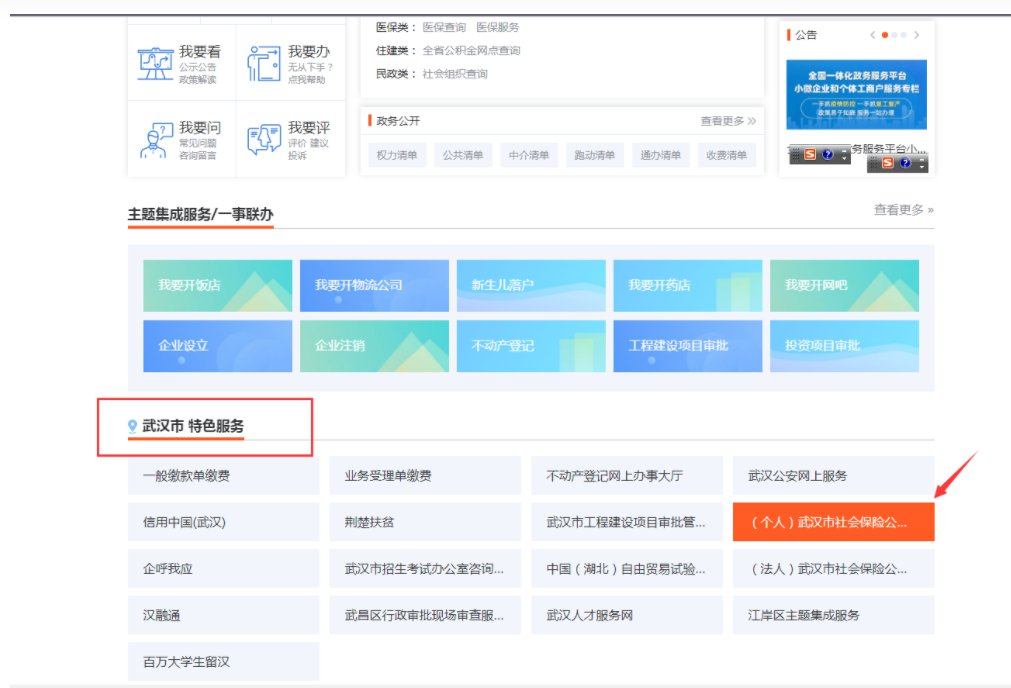Image resolution: width=1011 pixels, height=688 pixels.
Task: Open the 我要开饭店 service tile
Action: point(218,286)
